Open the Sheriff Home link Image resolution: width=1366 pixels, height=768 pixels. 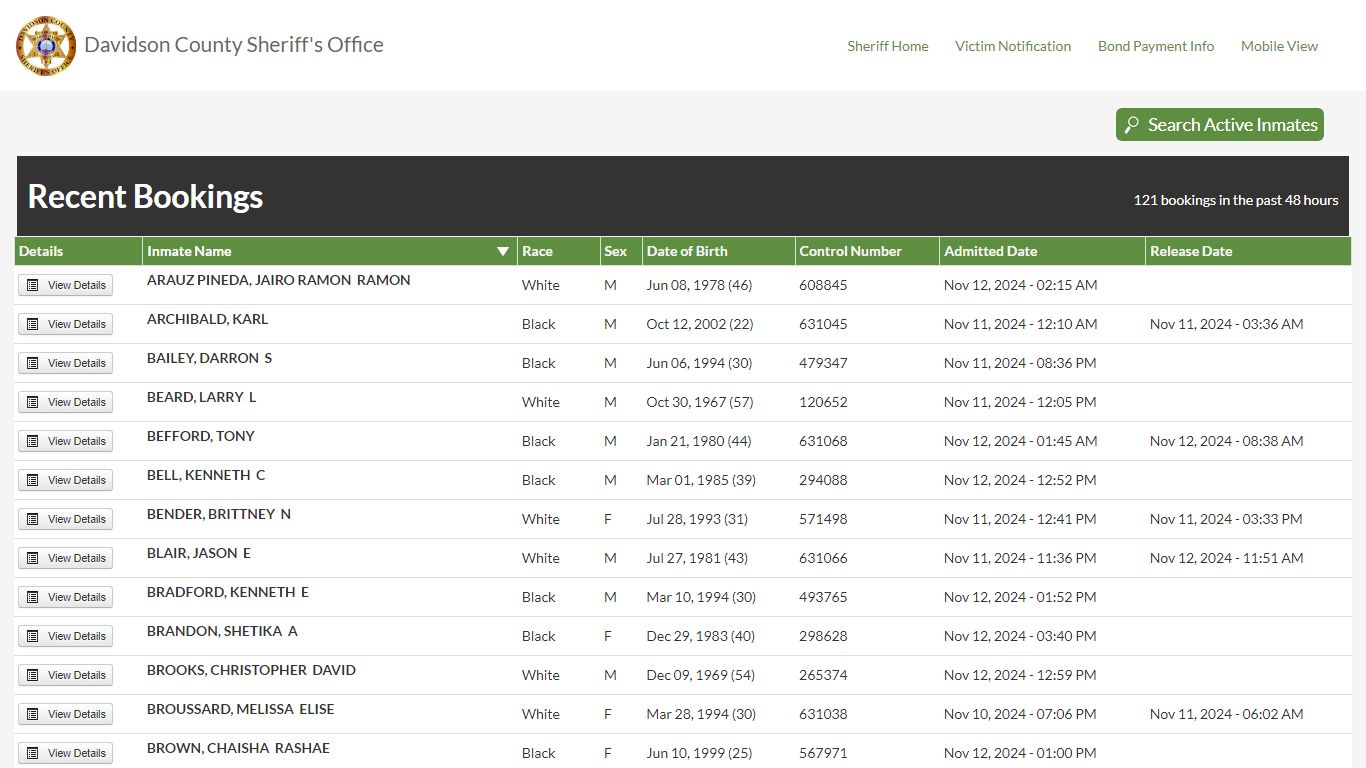click(x=888, y=46)
